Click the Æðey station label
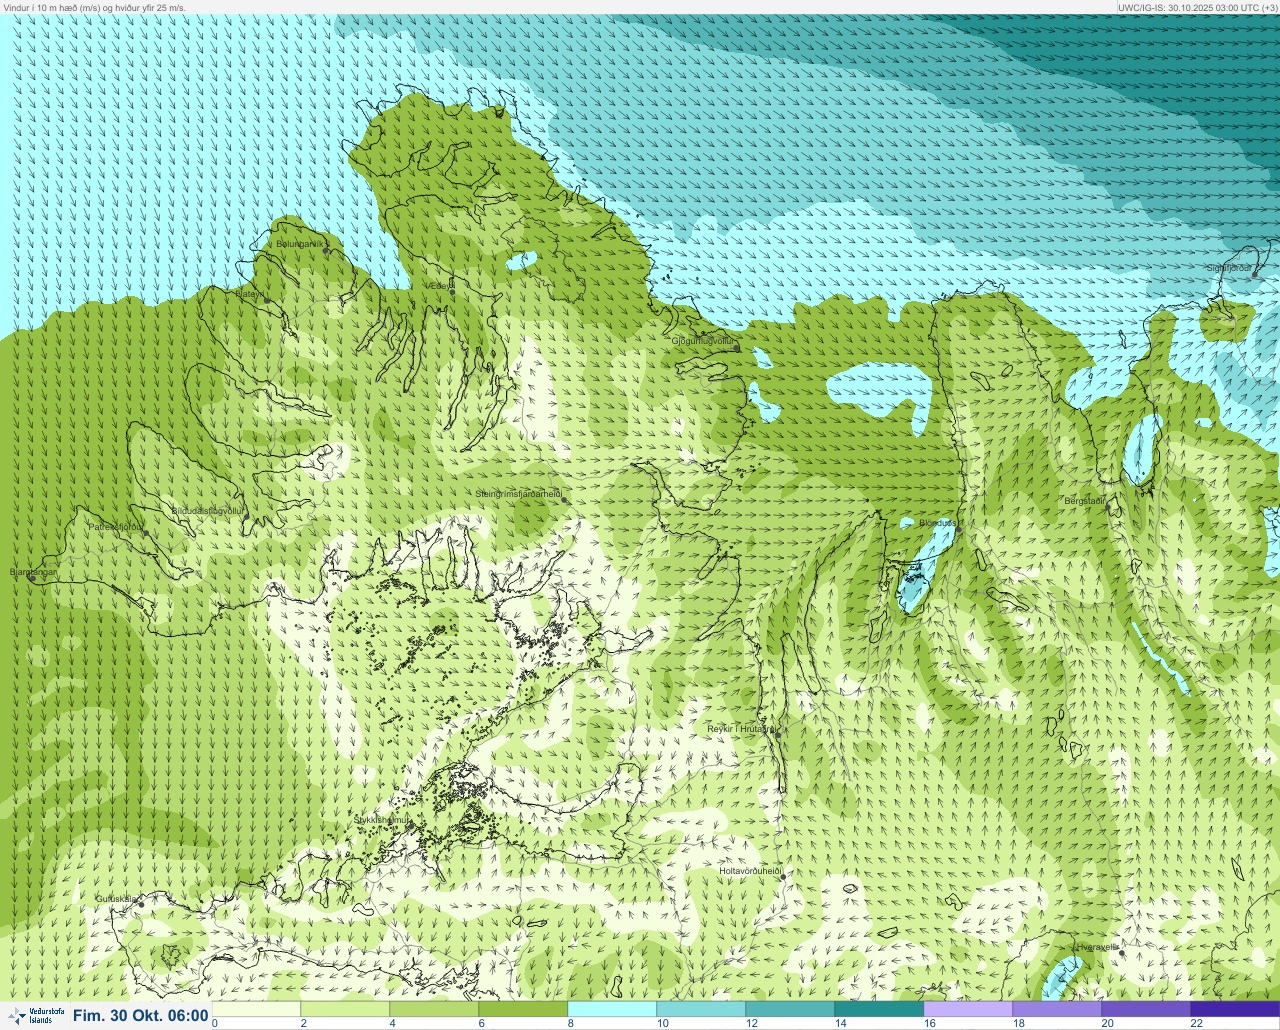Image resolution: width=1280 pixels, height=1030 pixels. (438, 285)
